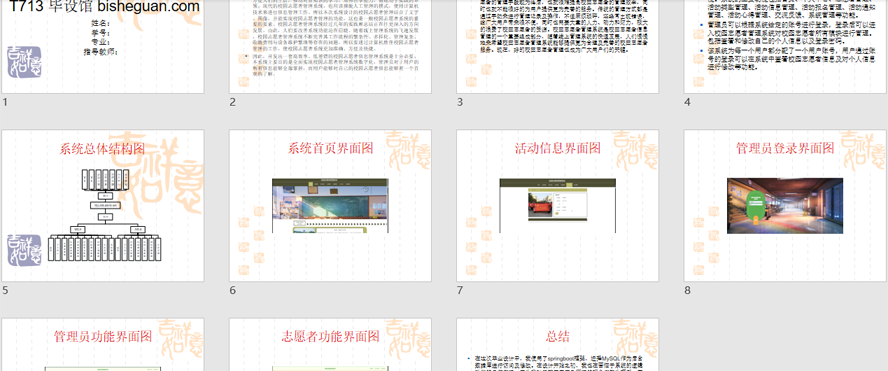Select the 总结 summary slide
This screenshot has height=371, width=888.
pyautogui.click(x=557, y=344)
